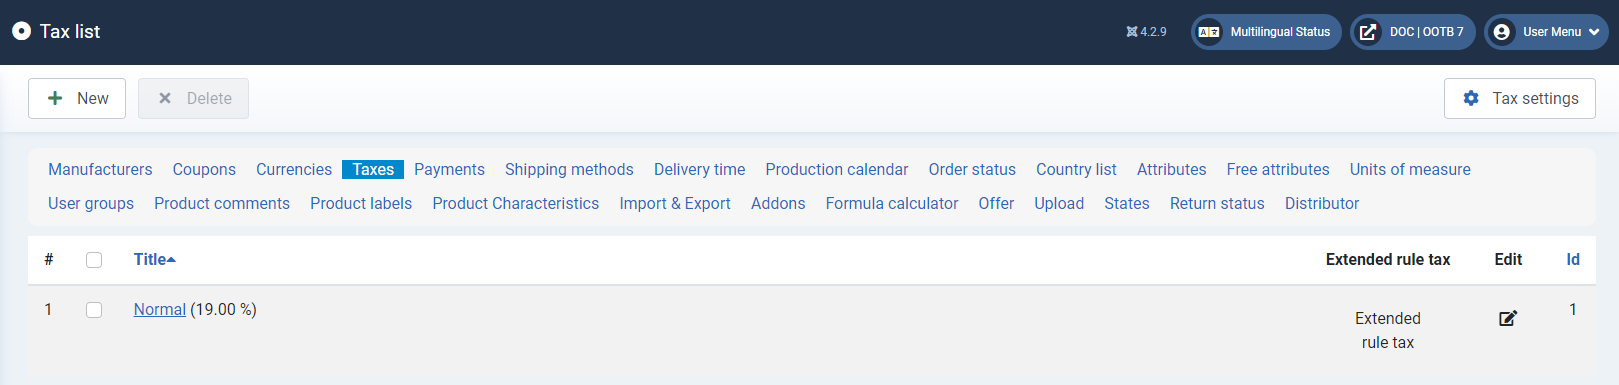The width and height of the screenshot is (1619, 385).
Task: Open the Normal tax title link
Action: (160, 310)
